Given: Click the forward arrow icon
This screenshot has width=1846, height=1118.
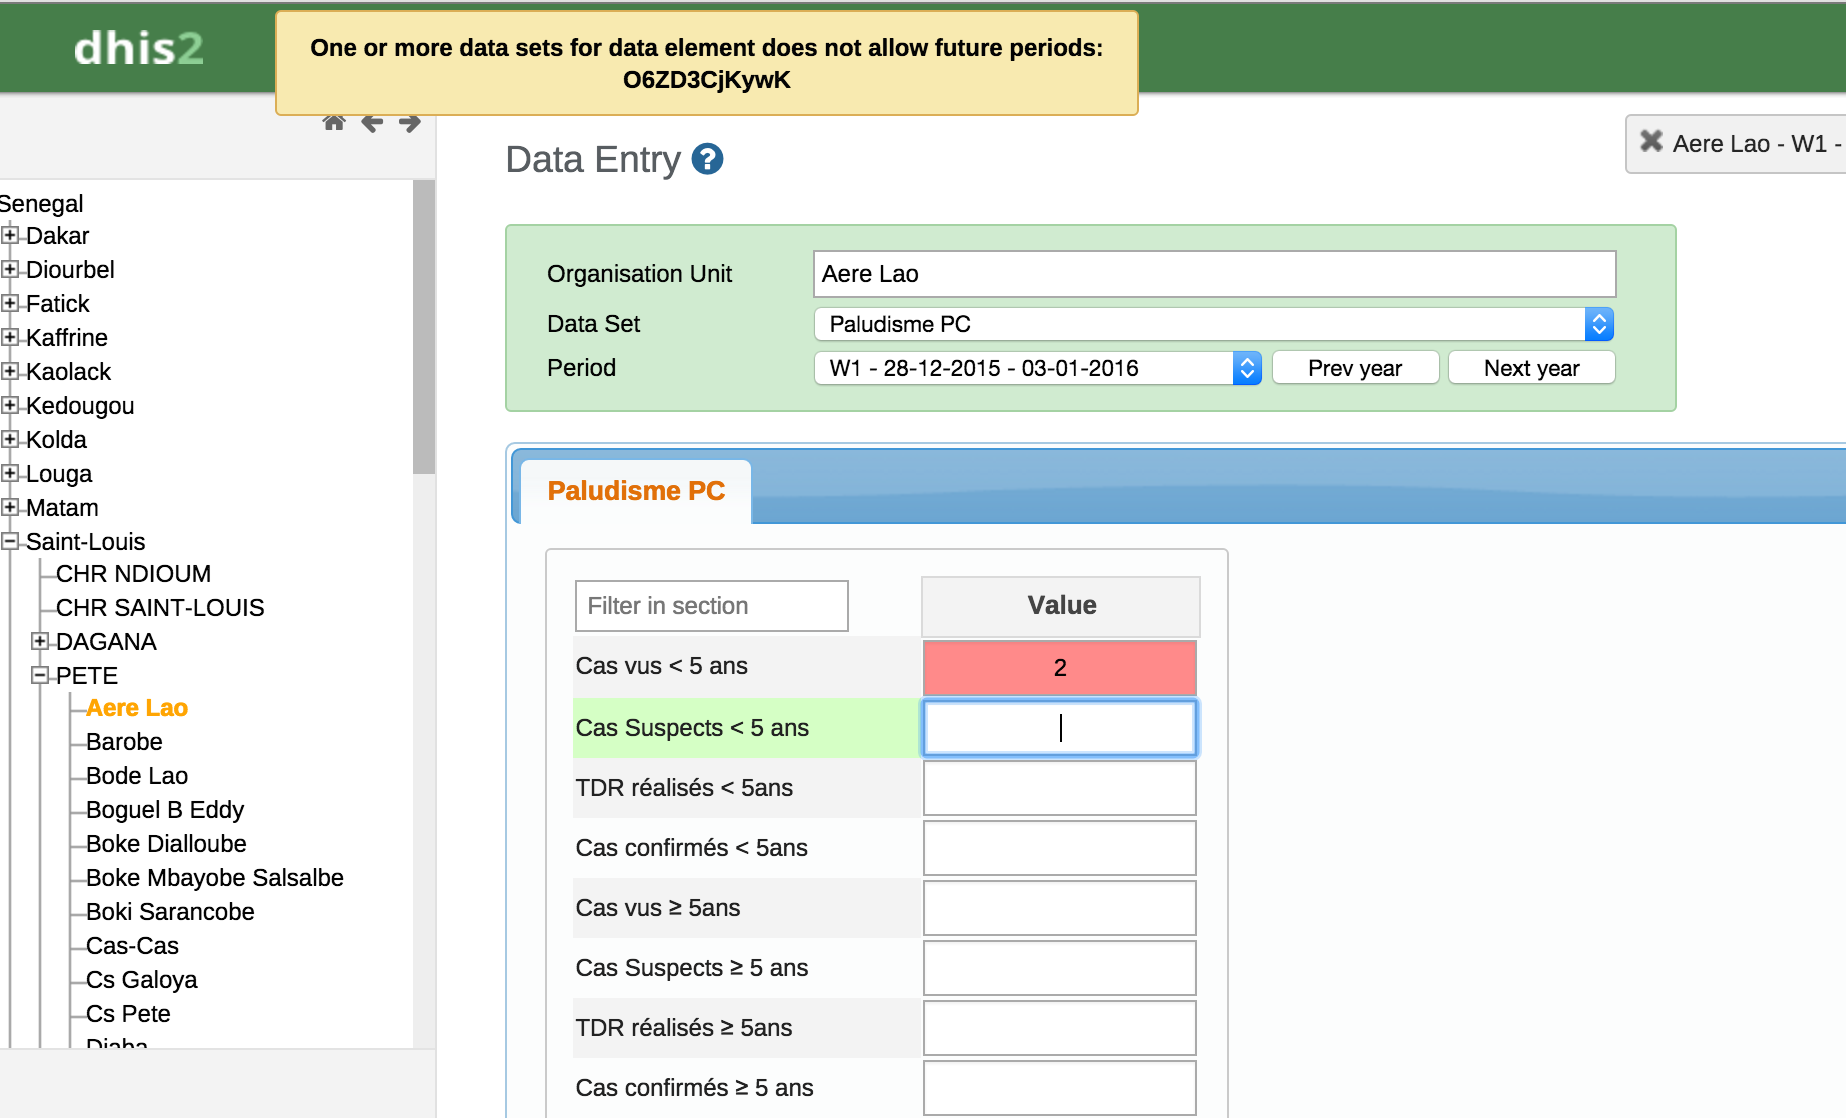Looking at the screenshot, I should click(x=409, y=123).
